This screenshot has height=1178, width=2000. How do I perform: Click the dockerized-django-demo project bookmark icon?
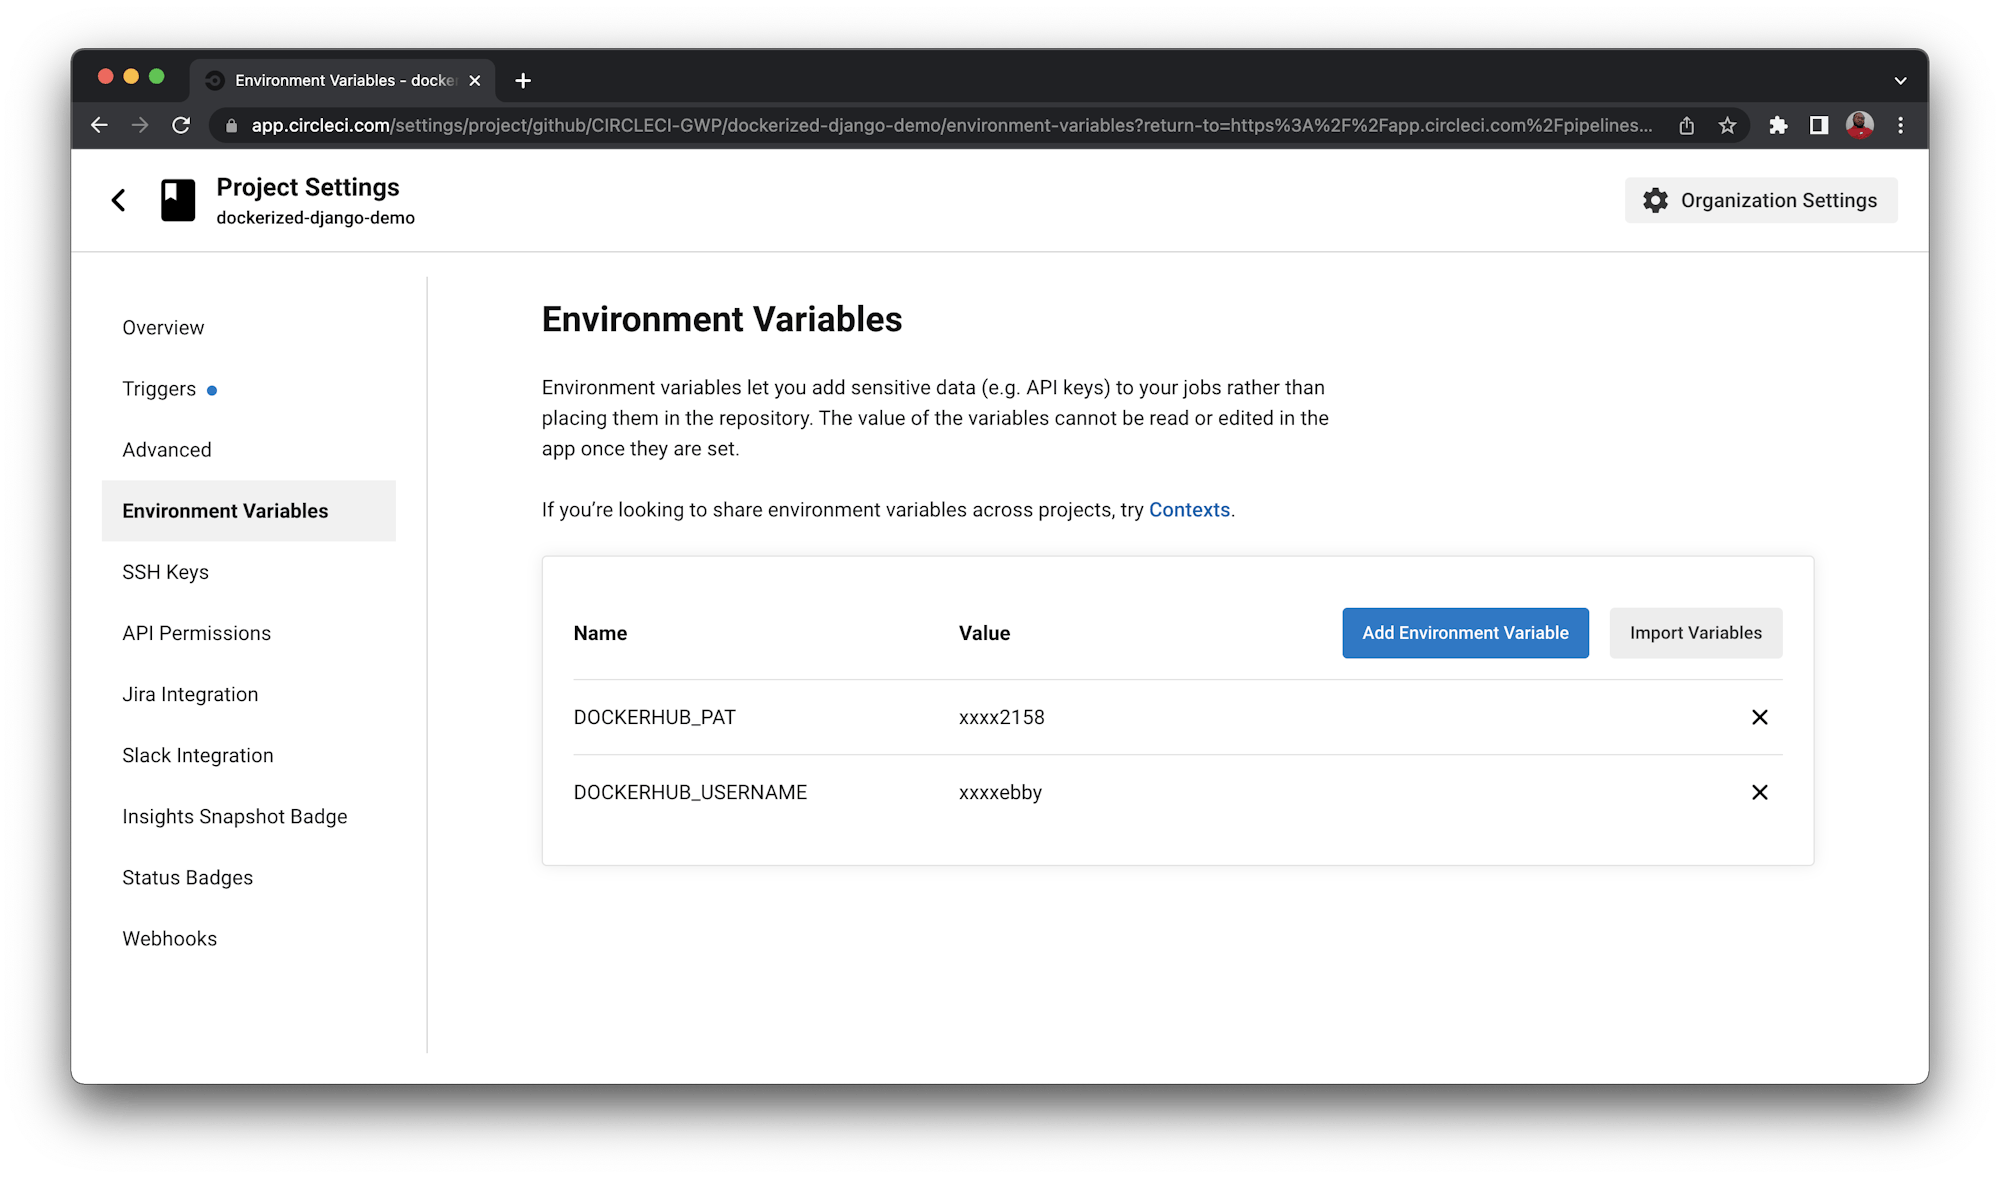(x=177, y=200)
